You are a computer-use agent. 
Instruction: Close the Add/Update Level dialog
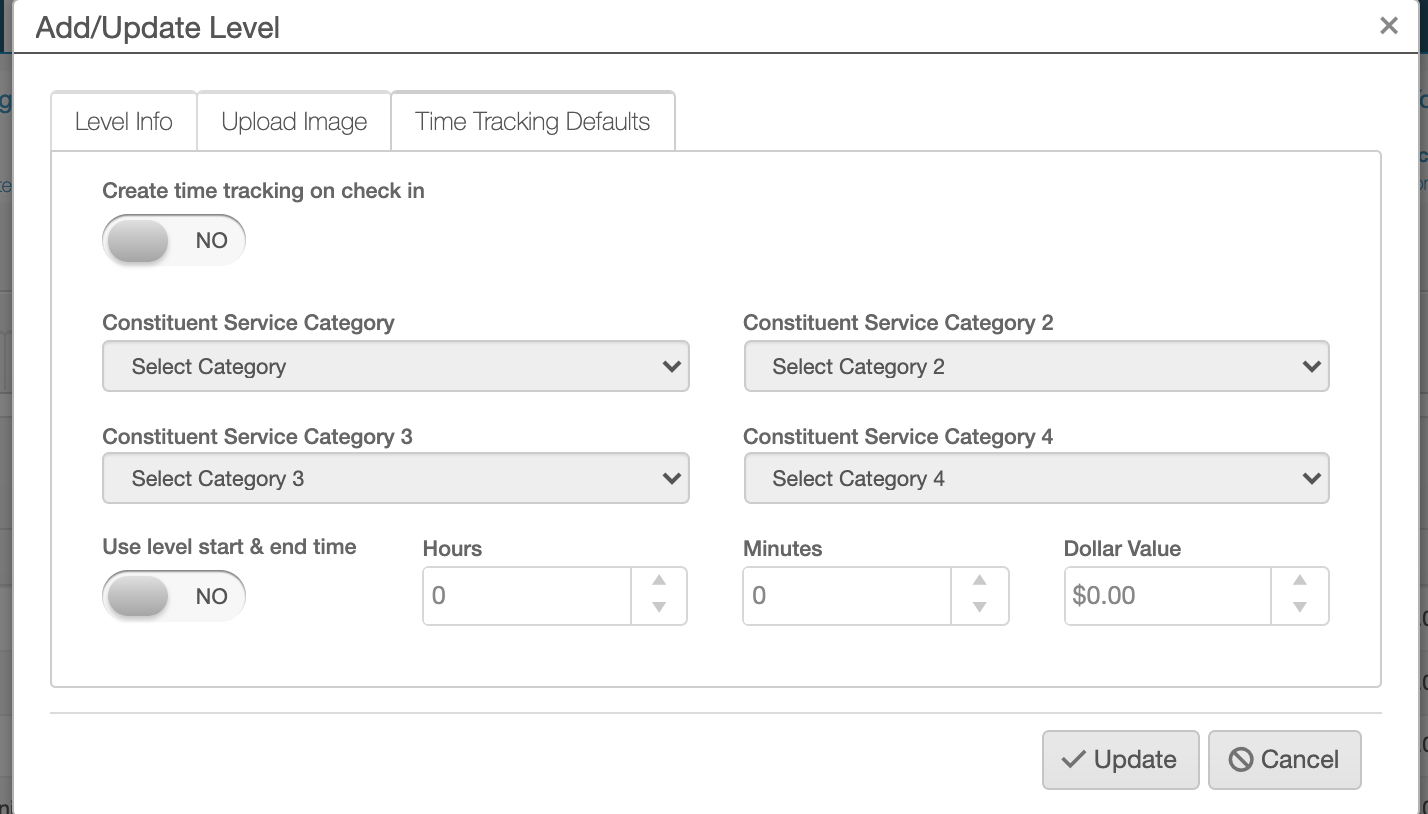1388,26
